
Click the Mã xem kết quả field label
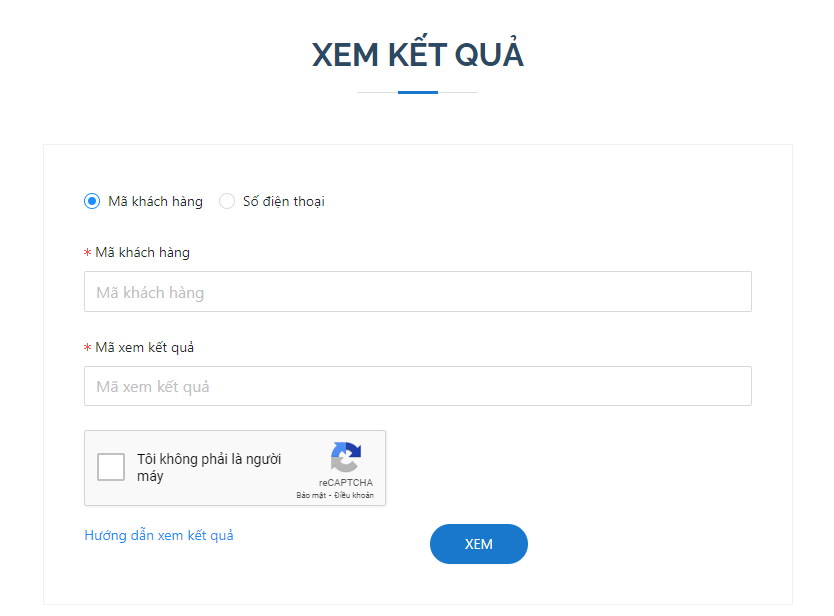click(144, 347)
